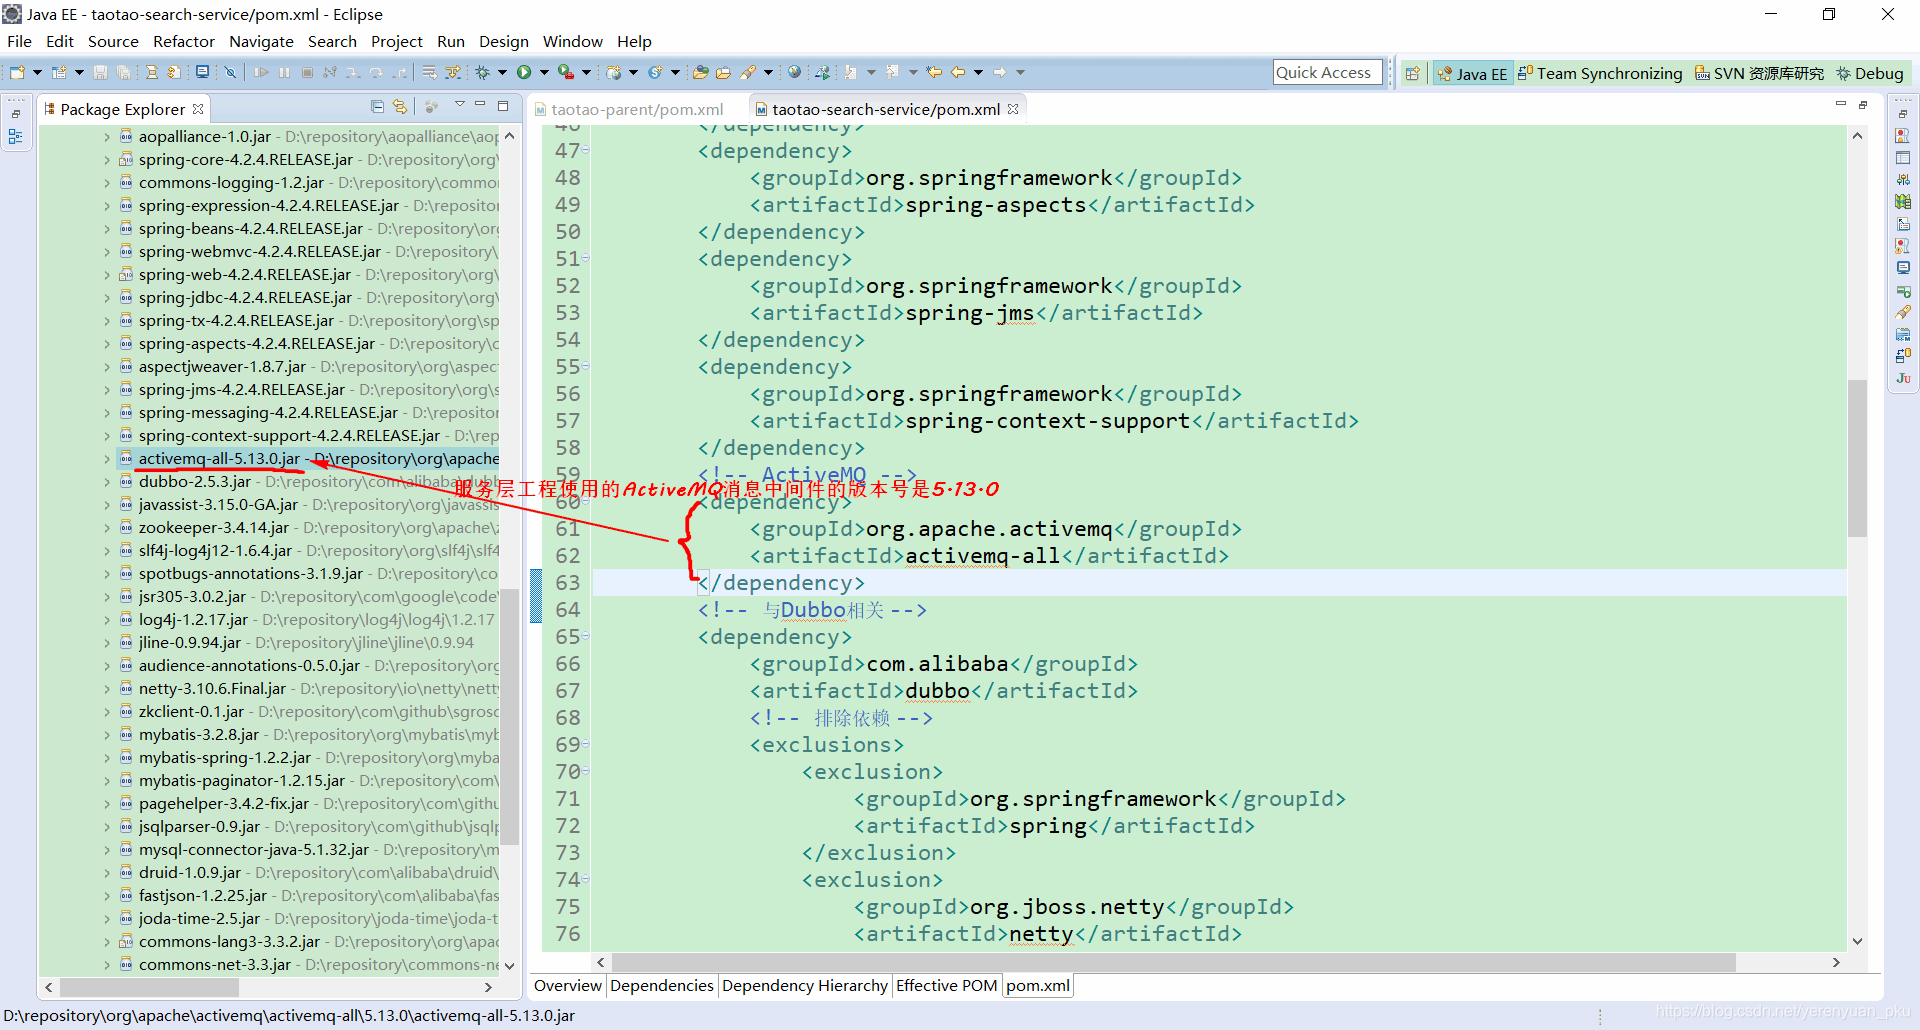This screenshot has height=1030, width=1920.
Task: Open the Search flashlight in right trim
Action: point(1903,312)
